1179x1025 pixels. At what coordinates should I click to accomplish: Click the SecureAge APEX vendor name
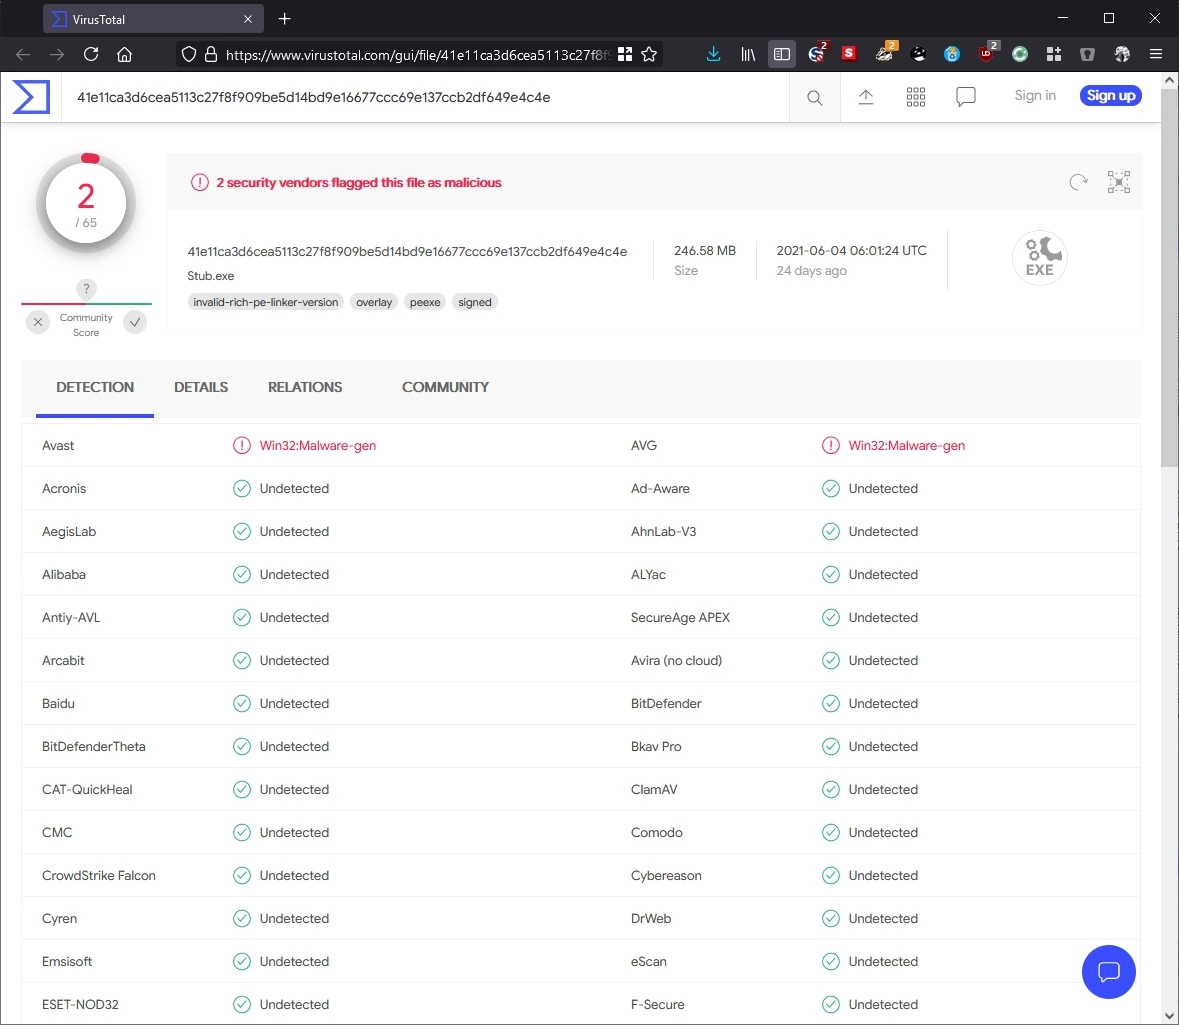click(680, 617)
